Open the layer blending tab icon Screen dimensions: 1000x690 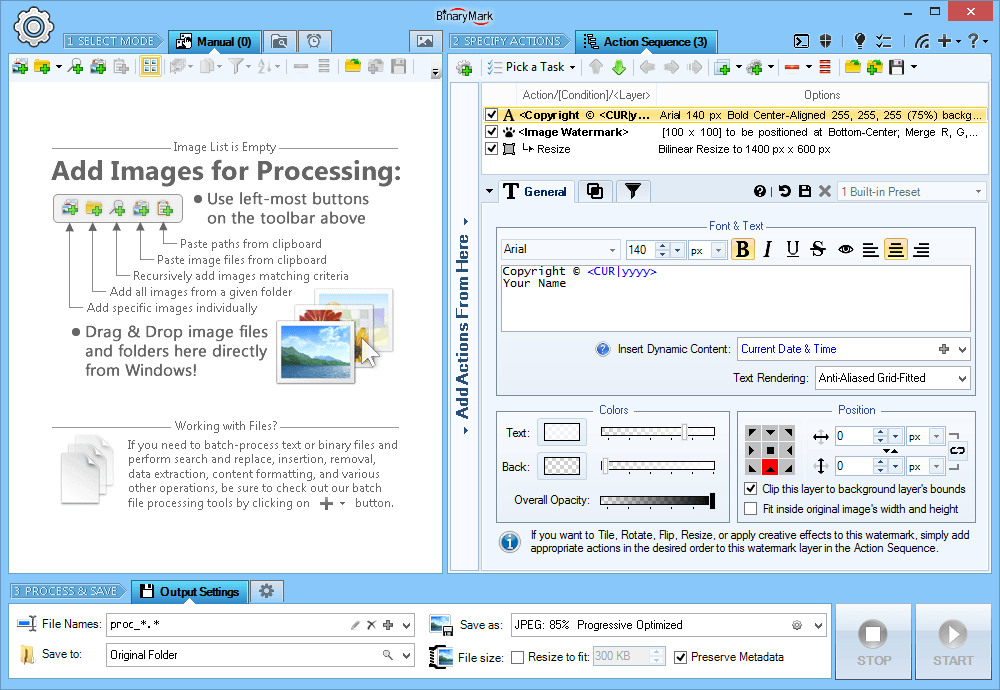coord(594,191)
